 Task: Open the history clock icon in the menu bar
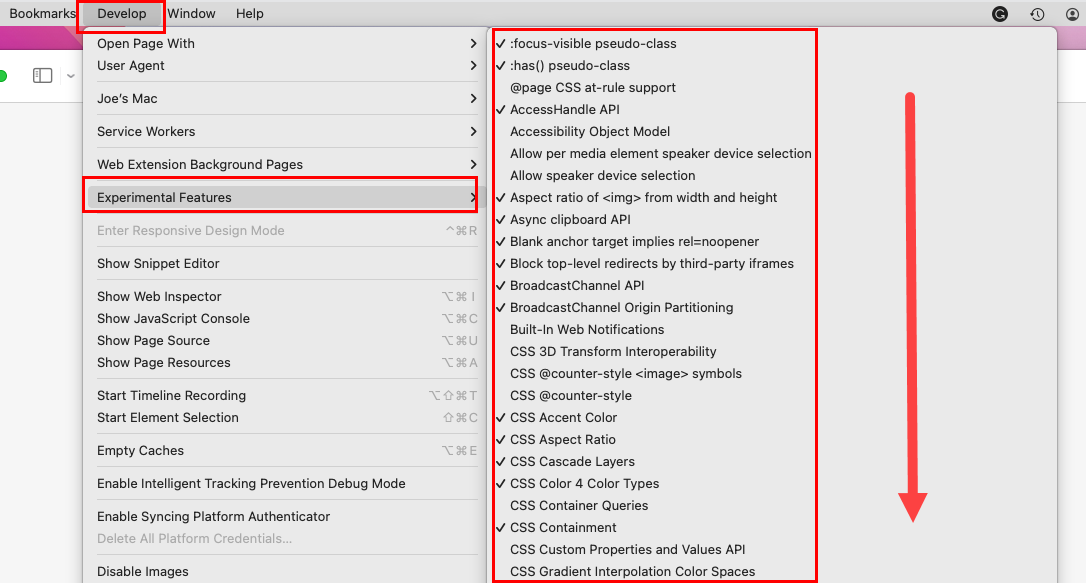[x=1037, y=14]
